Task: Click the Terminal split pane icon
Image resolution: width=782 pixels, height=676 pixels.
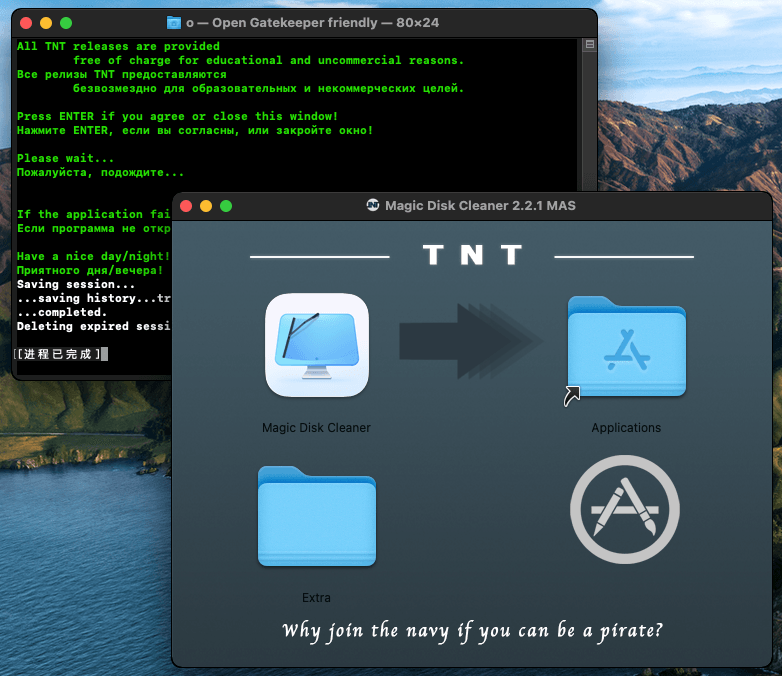Action: coord(589,44)
